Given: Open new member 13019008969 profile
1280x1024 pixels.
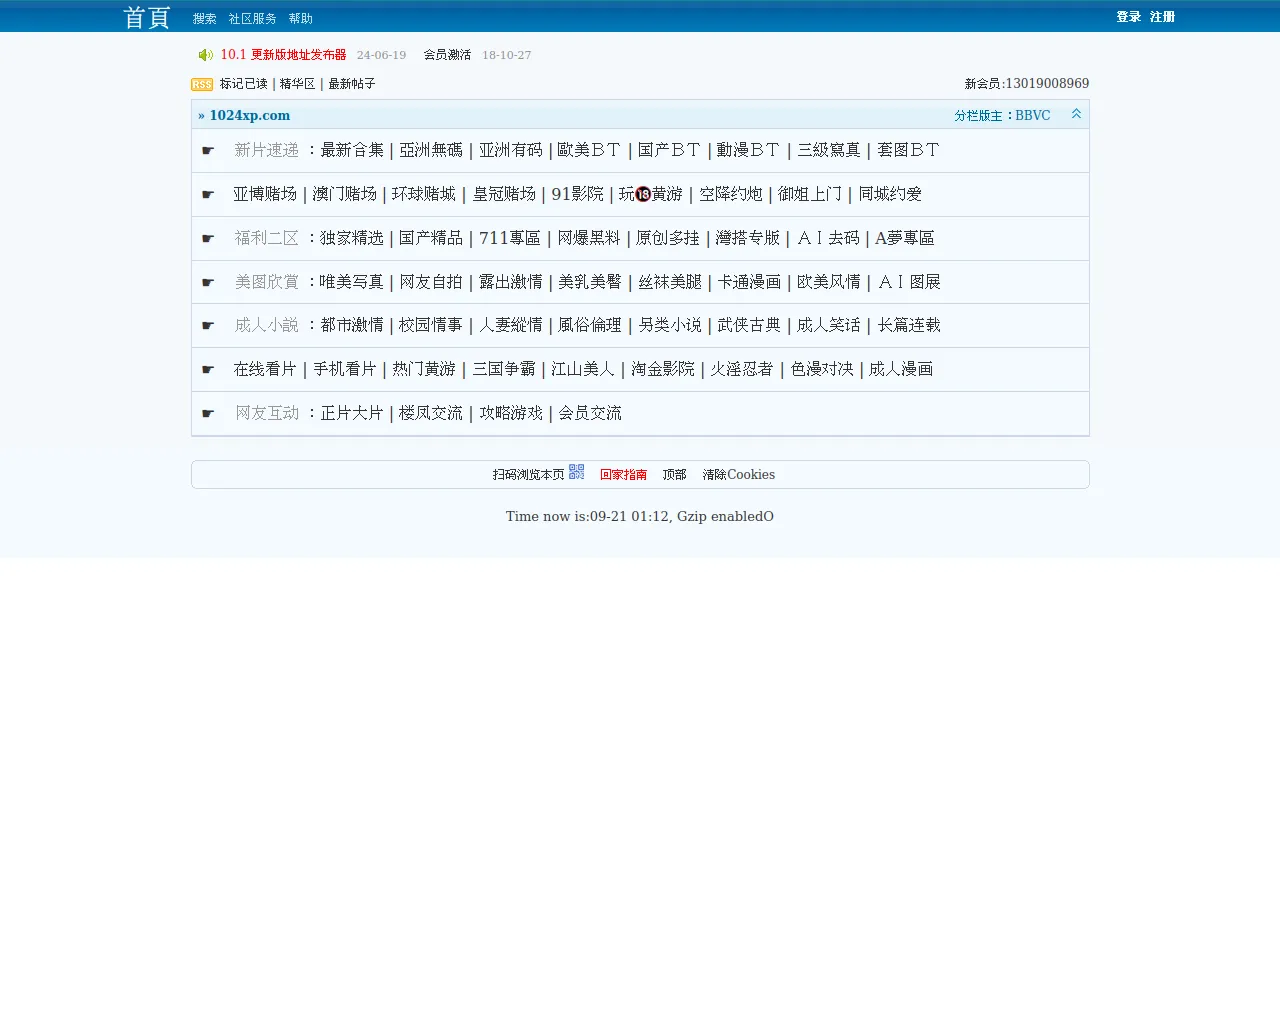Looking at the screenshot, I should pos(1047,84).
